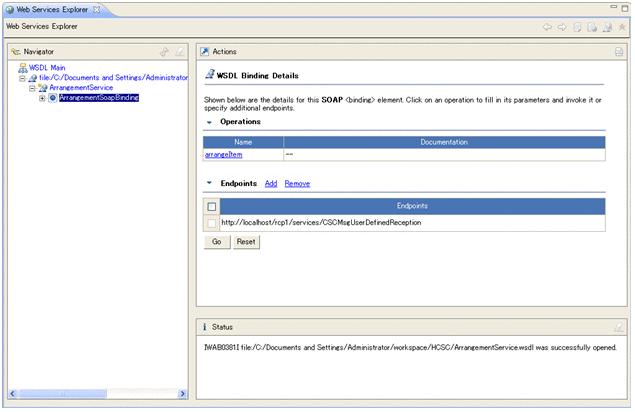The image size is (635, 412).
Task: Open the WSIL page toolbar icon
Action: pyautogui.click(x=592, y=27)
